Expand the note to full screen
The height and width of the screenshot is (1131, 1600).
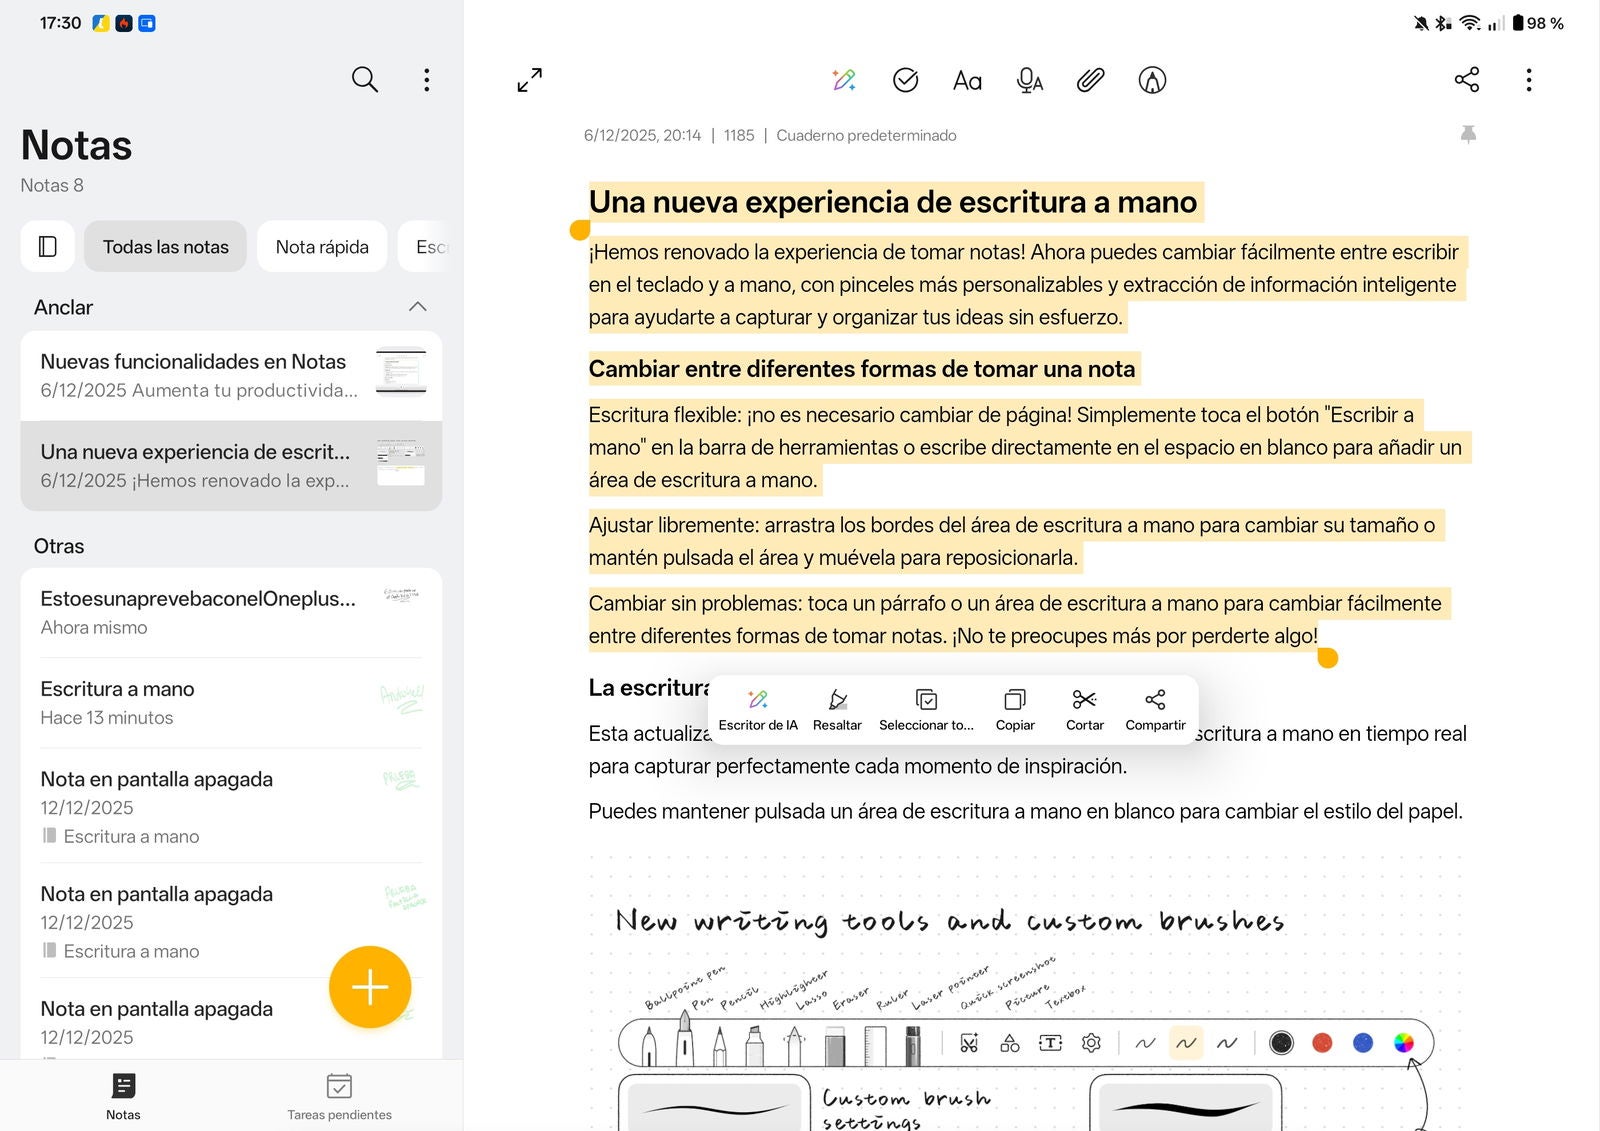point(529,80)
